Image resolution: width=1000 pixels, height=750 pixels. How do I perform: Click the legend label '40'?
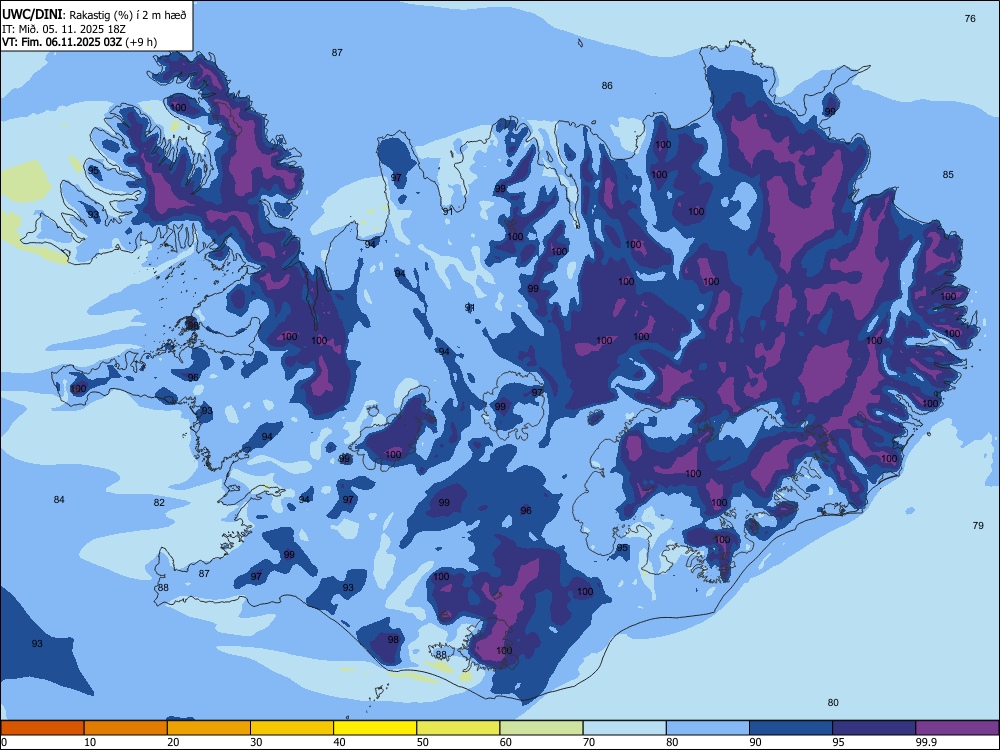(339, 742)
